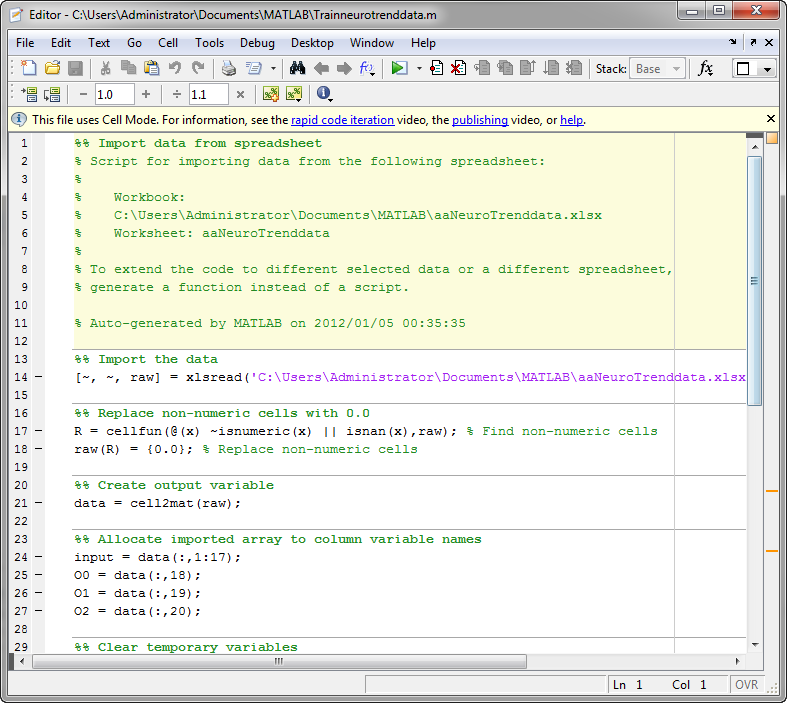Open the f() show functions dropdown
Image resolution: width=787 pixels, height=703 pixels.
[x=367, y=68]
